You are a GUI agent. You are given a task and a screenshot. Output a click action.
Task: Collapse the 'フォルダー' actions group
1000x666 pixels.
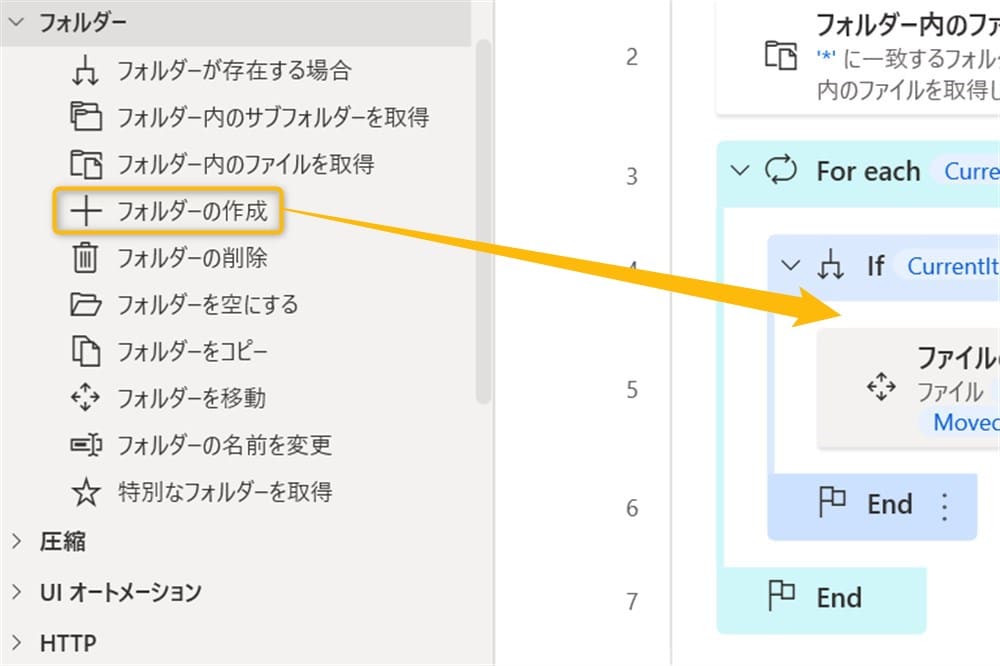click(17, 24)
